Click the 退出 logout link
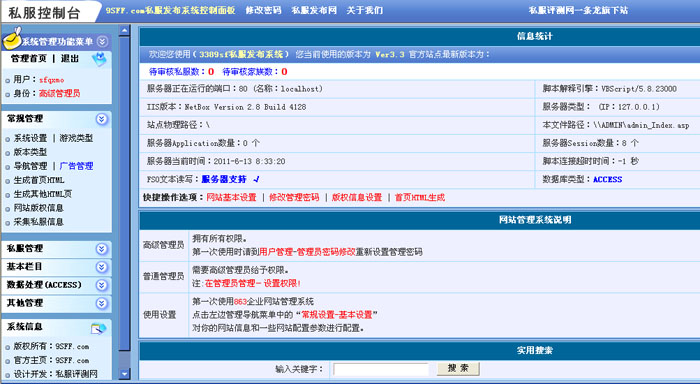Viewport: 700px width, 384px height. click(x=70, y=58)
